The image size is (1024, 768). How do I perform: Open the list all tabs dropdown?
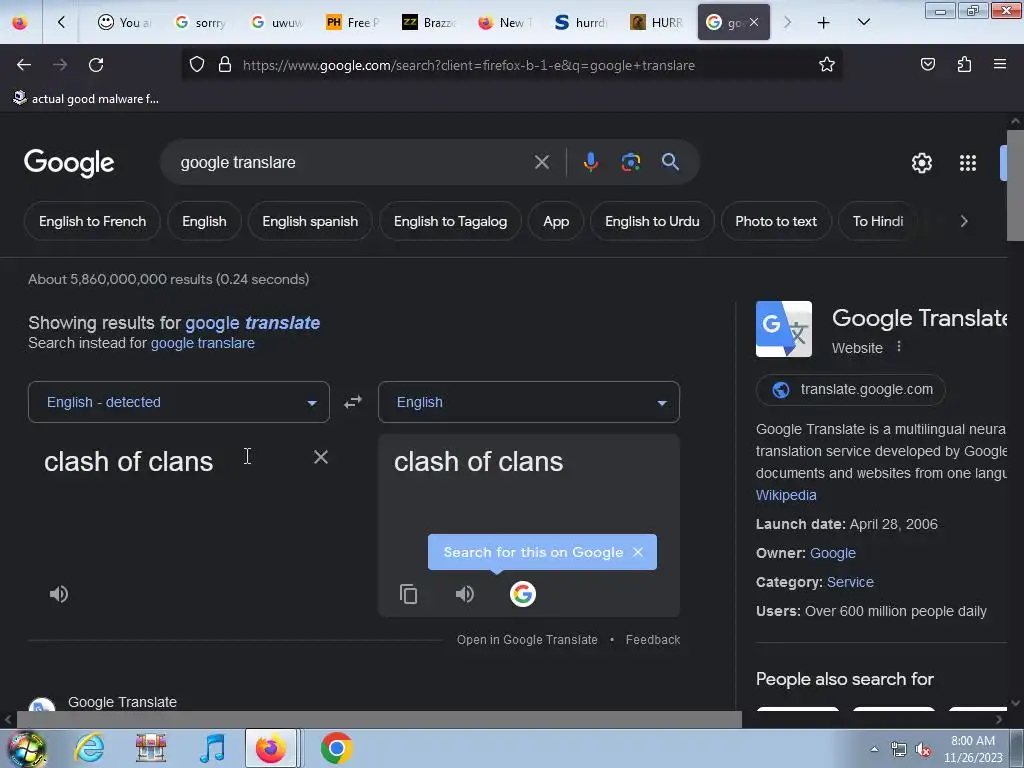pyautogui.click(x=863, y=22)
